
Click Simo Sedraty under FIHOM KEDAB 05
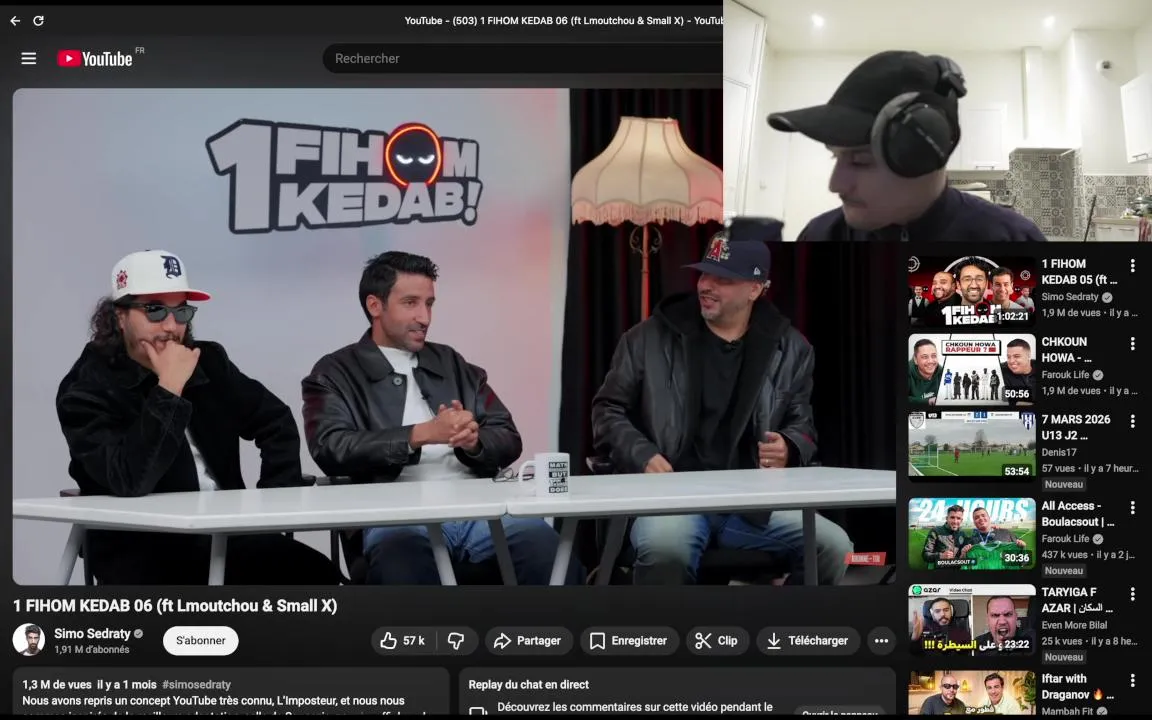[1070, 297]
